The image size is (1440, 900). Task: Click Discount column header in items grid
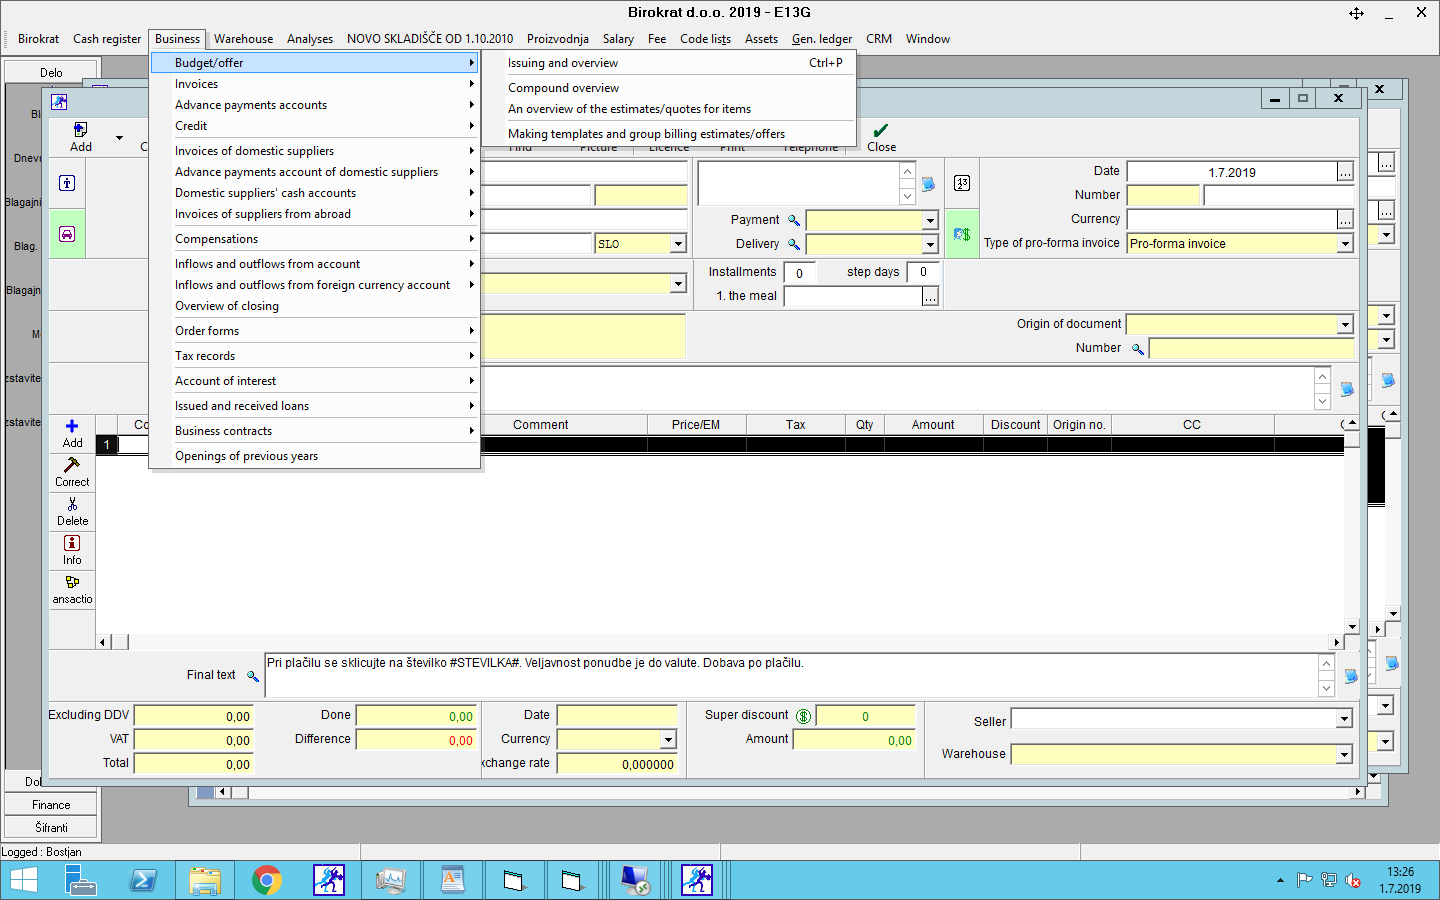1016,425
